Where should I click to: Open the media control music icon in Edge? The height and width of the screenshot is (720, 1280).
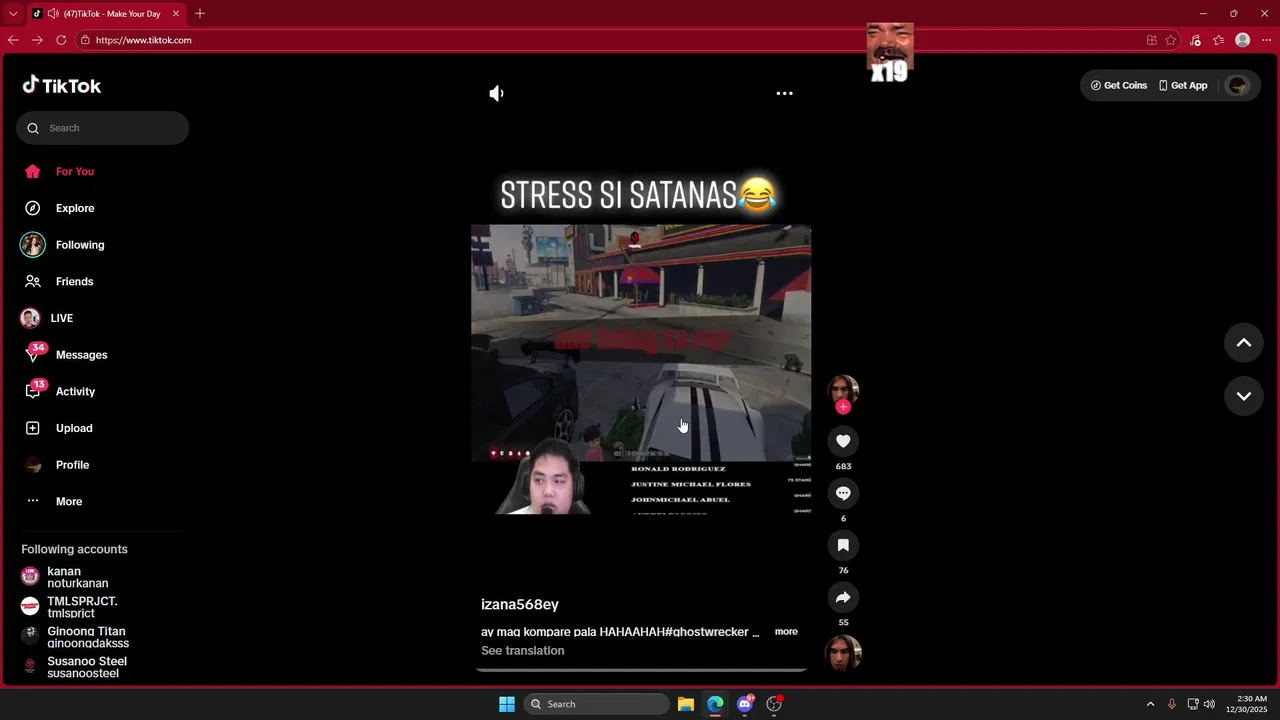point(1195,40)
